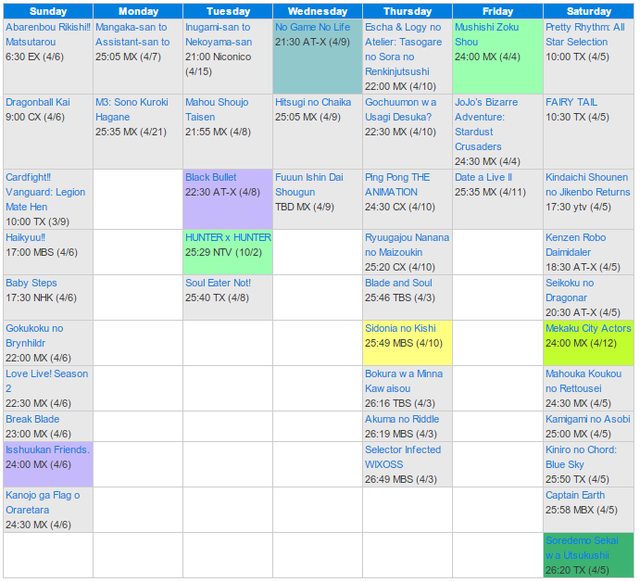The image size is (640, 582).
Task: Open the No Game No Life link
Action: (312, 27)
